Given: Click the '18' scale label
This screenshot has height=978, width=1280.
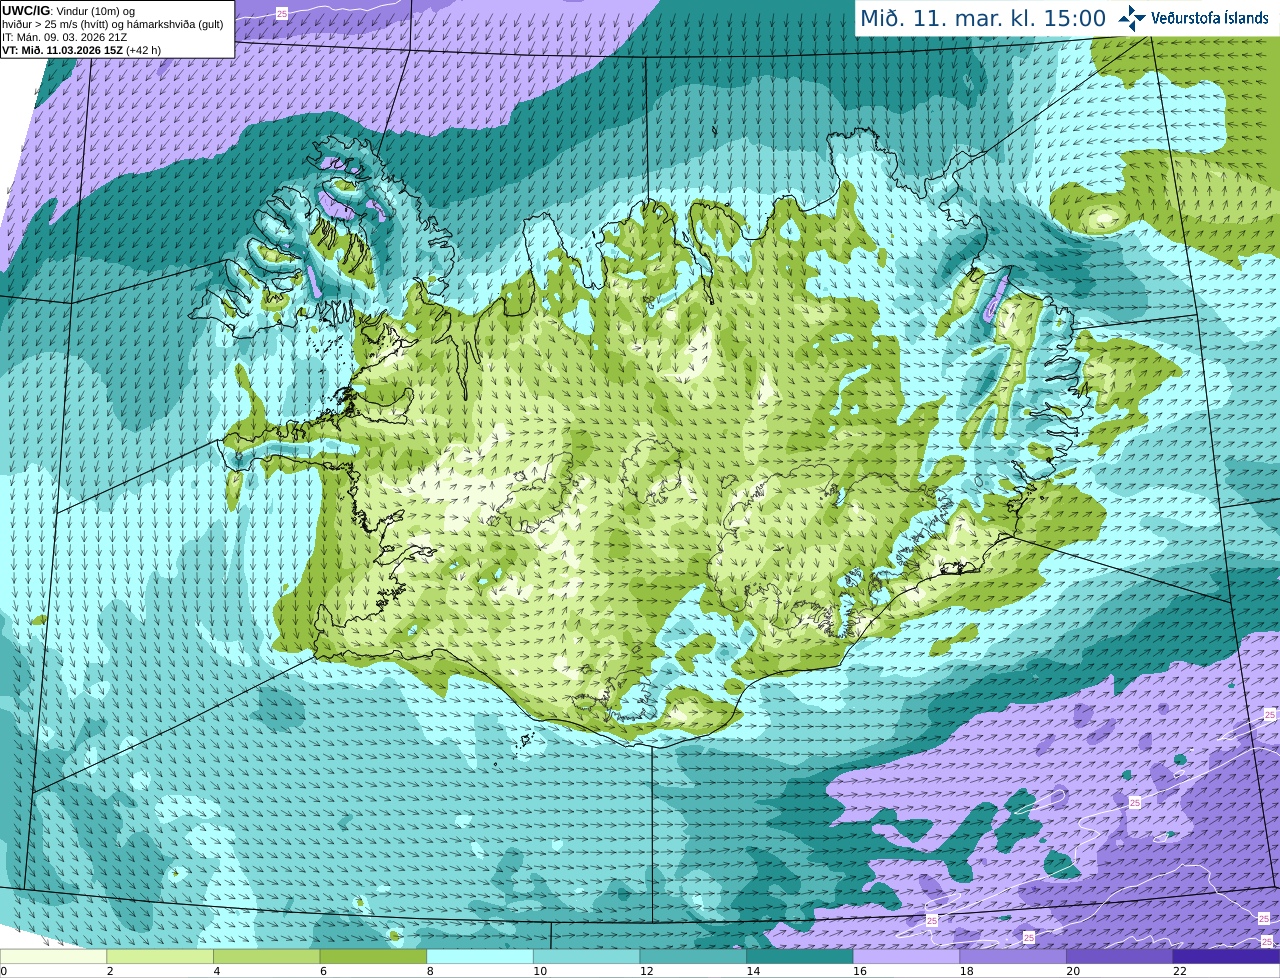Looking at the screenshot, I should pyautogui.click(x=967, y=971).
